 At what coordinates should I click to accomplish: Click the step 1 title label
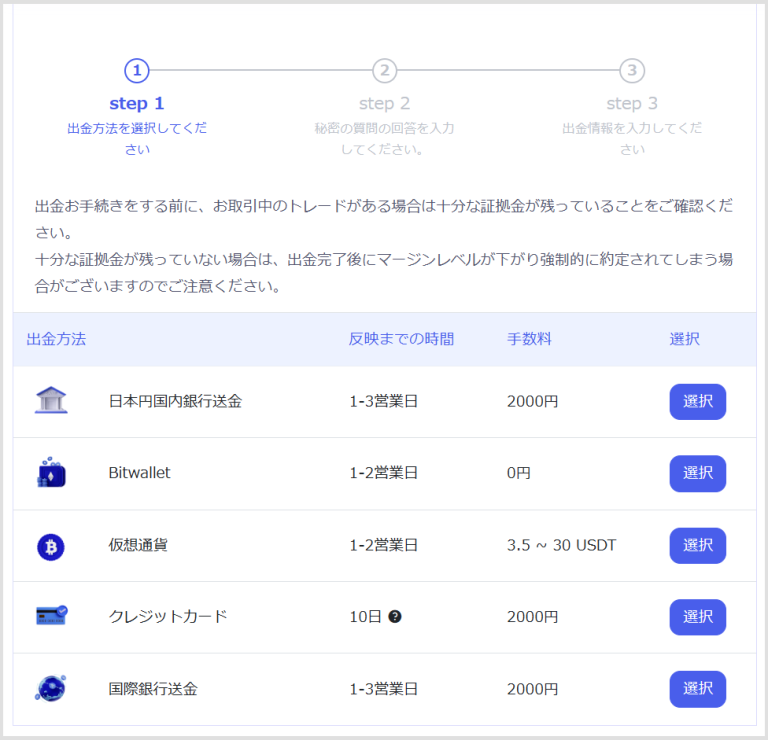coord(137,103)
